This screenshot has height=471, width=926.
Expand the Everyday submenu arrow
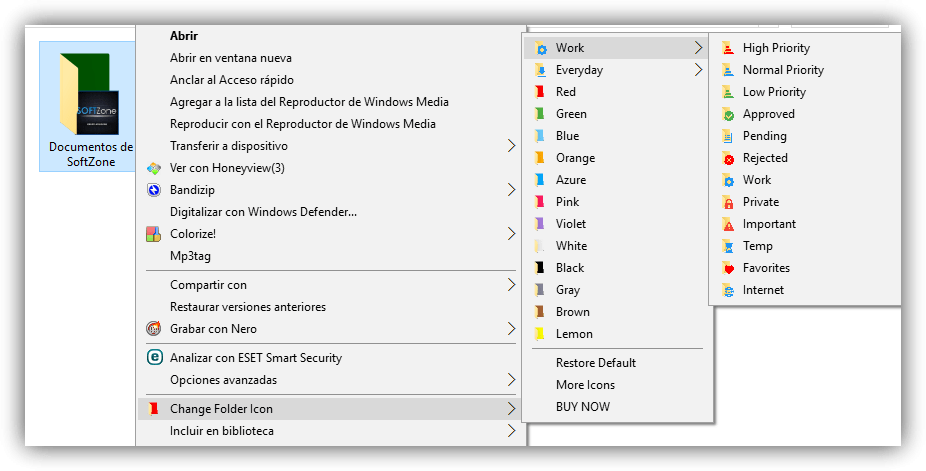(698, 70)
